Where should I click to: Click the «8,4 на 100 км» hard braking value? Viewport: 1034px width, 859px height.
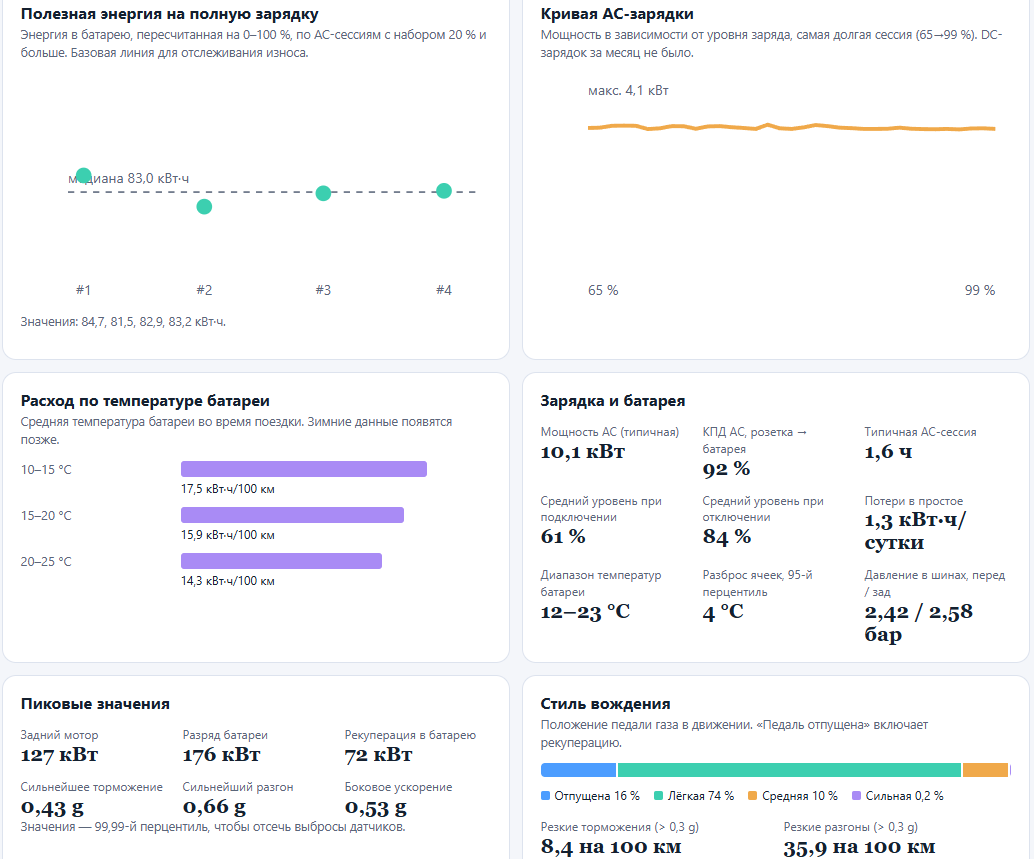pos(611,846)
